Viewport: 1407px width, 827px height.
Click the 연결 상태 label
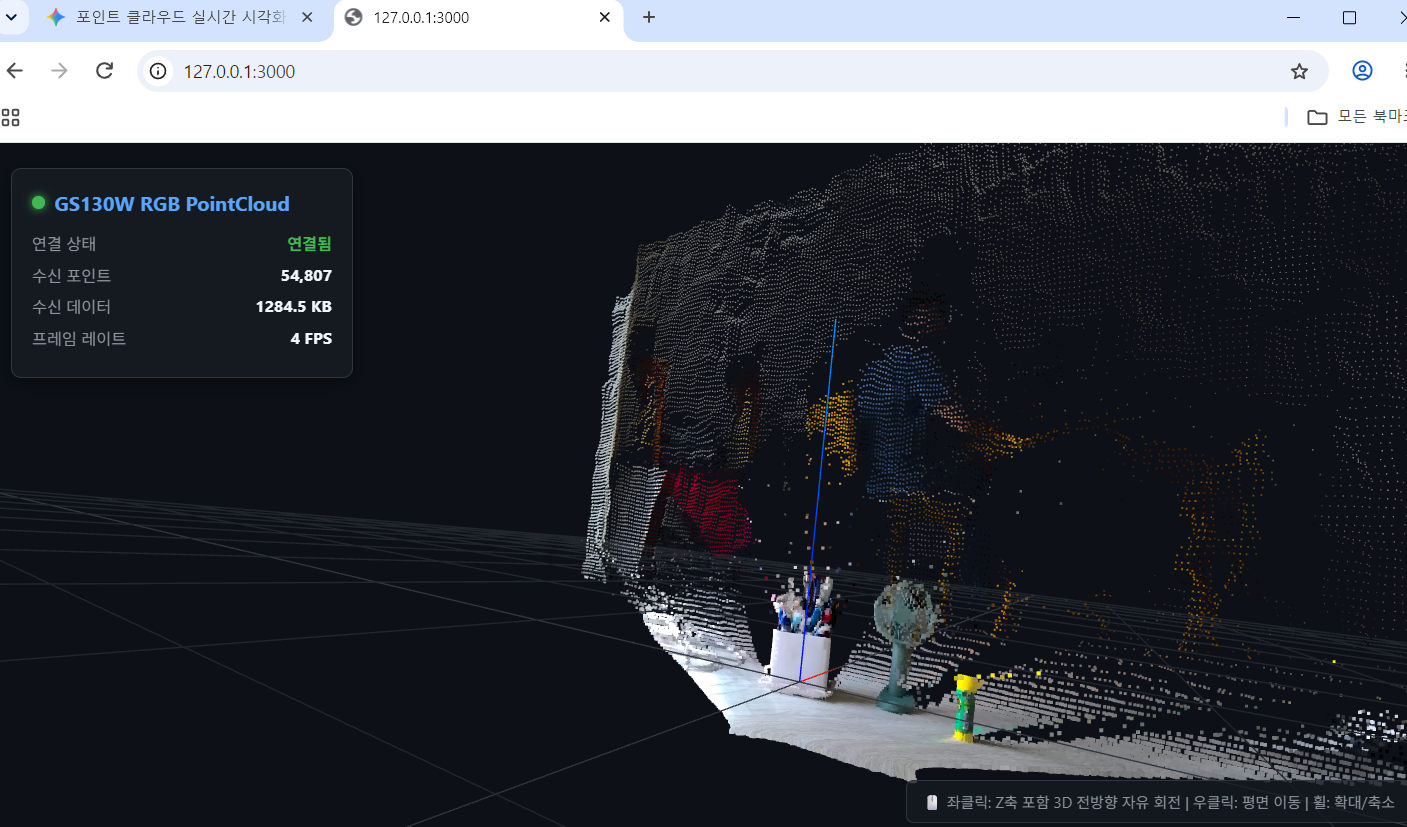pyautogui.click(x=64, y=244)
